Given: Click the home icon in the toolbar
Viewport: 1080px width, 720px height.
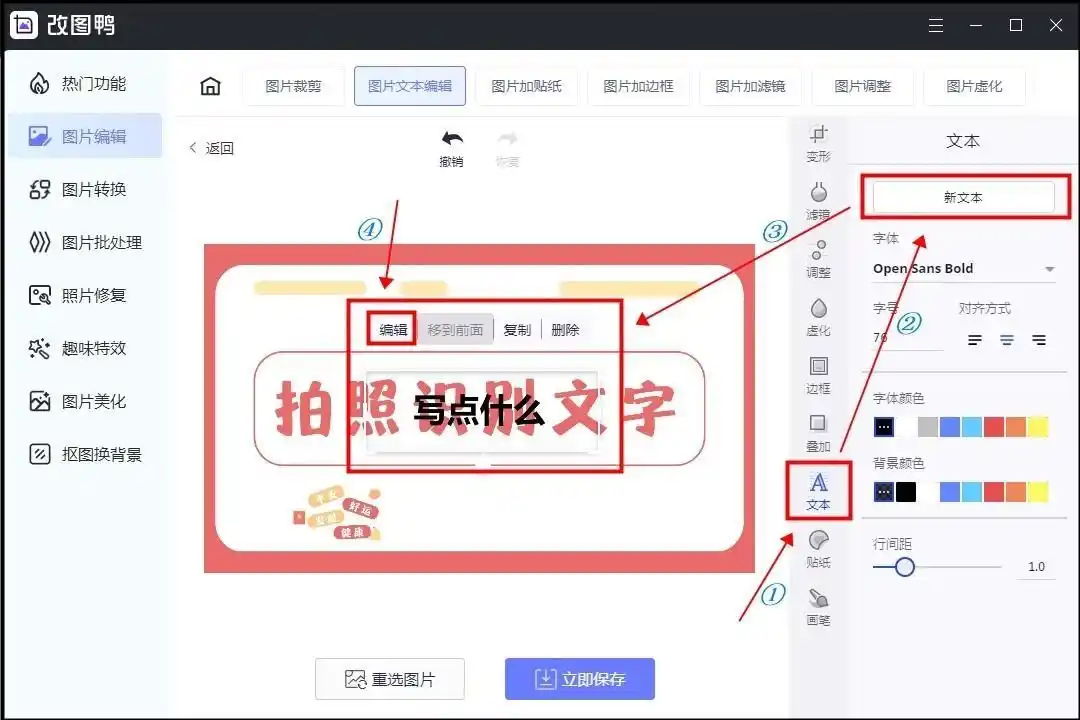Looking at the screenshot, I should click(x=210, y=86).
